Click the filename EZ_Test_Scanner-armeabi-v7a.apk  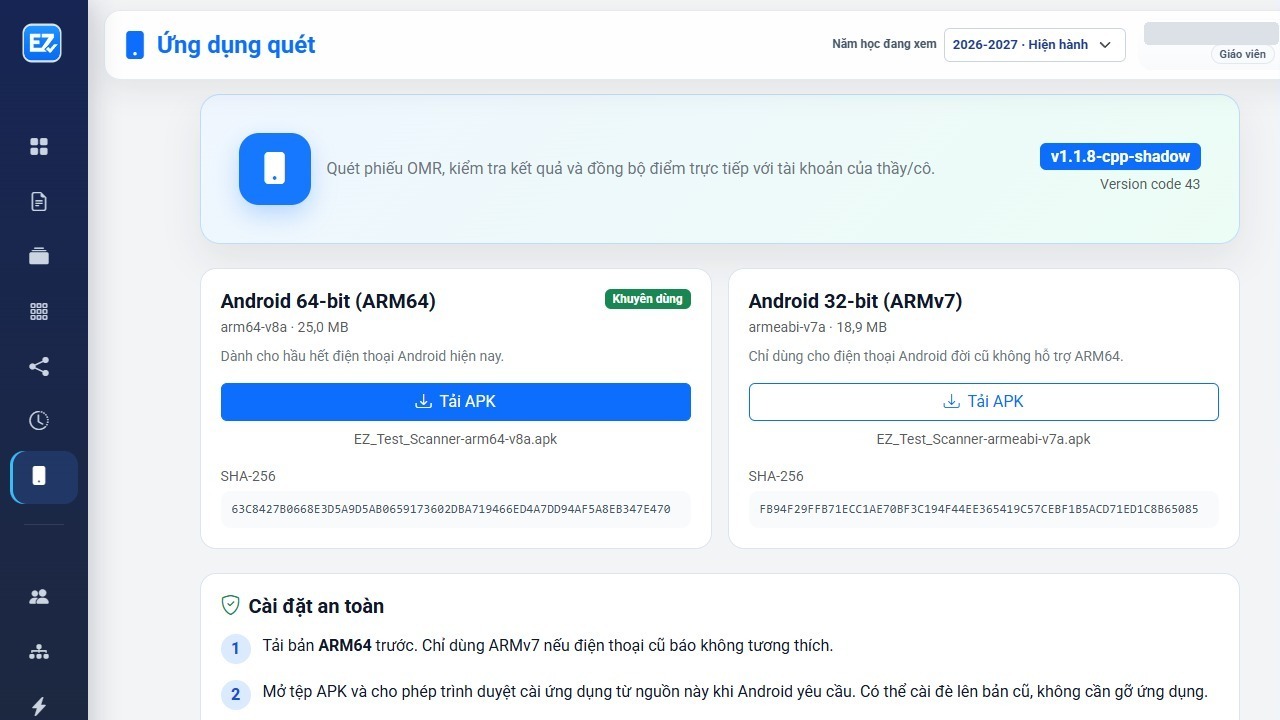984,439
